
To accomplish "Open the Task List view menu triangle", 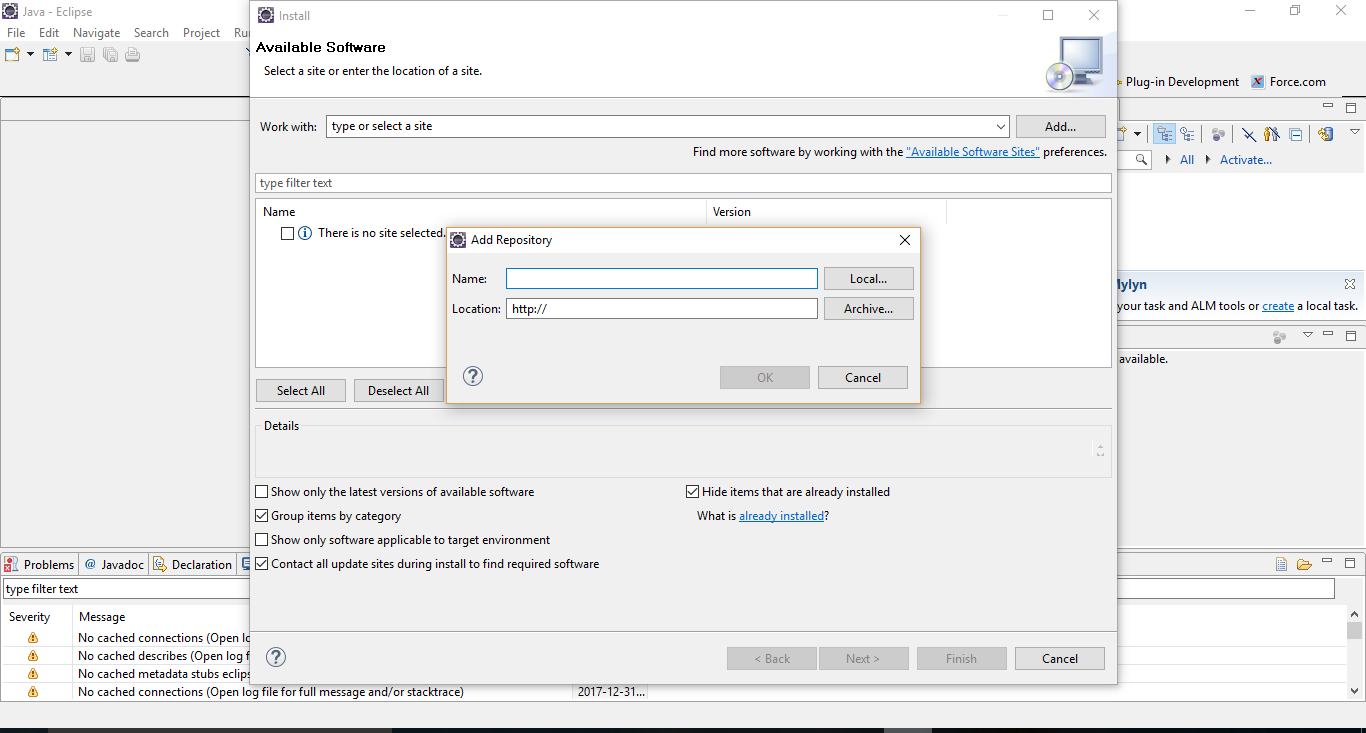I will pyautogui.click(x=1355, y=132).
